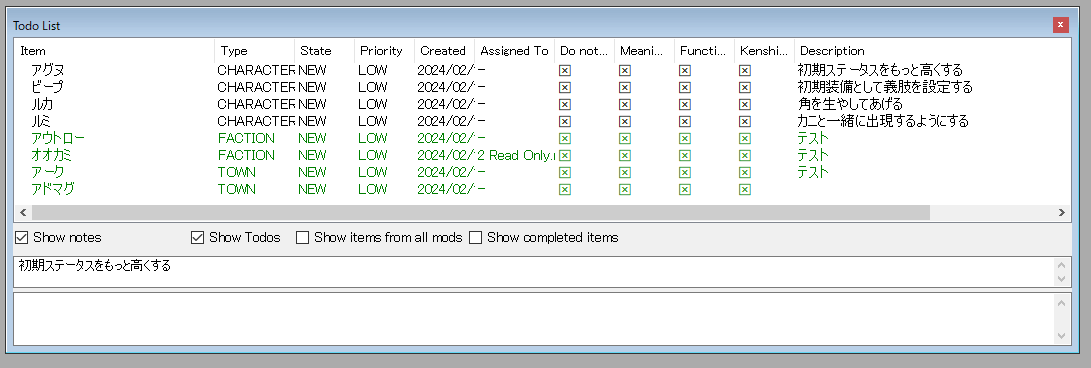Click the '2 Read Only' assigned-to cell
The image size is (1091, 368).
tap(516, 155)
